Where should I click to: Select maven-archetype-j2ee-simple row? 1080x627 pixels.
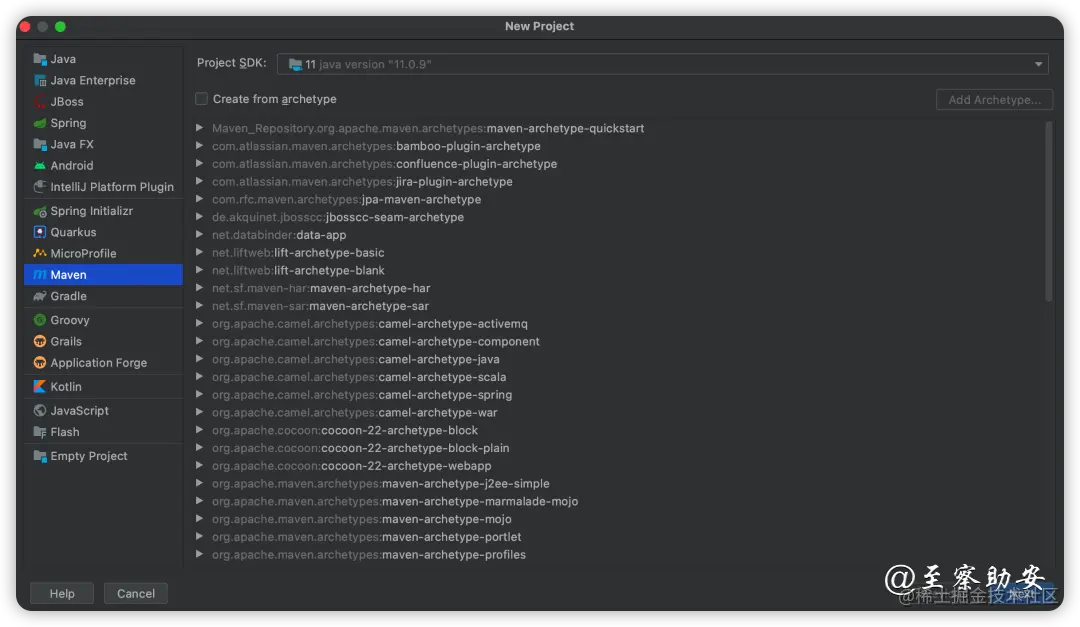(380, 484)
